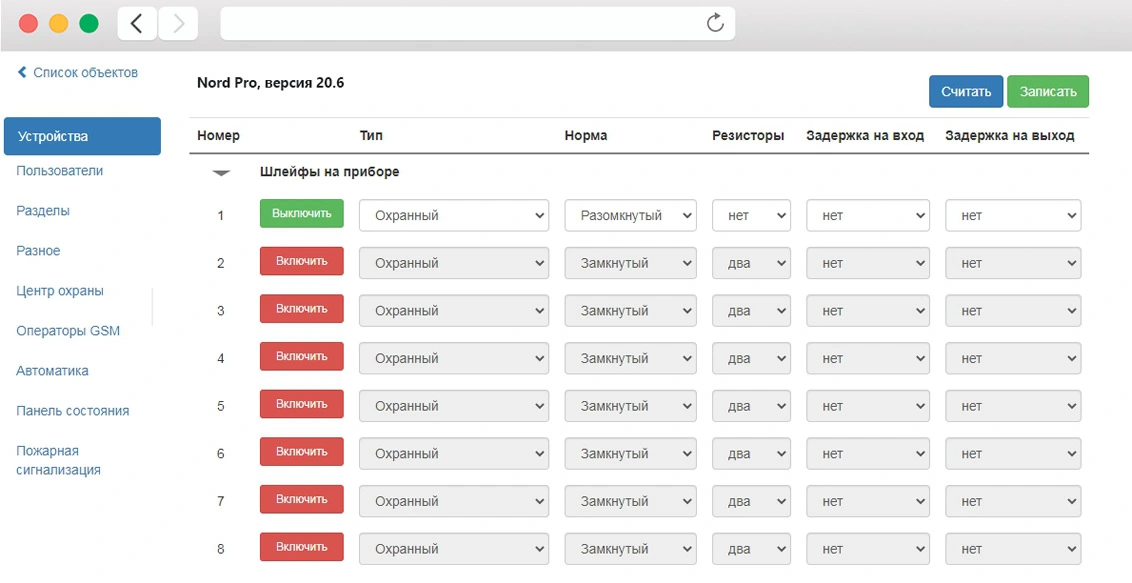Enable zone 5 with Включить button
This screenshot has height=583, width=1132.
coord(301,405)
